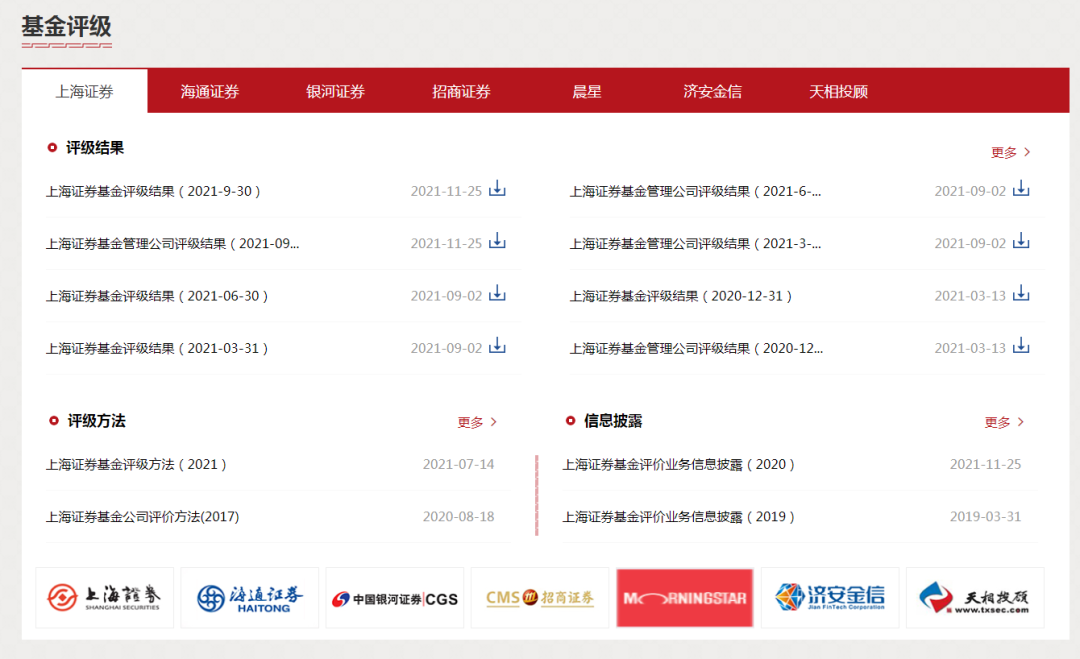Open 更多 for 信息披露 section
Viewport: 1080px width, 659px height.
click(x=1004, y=422)
